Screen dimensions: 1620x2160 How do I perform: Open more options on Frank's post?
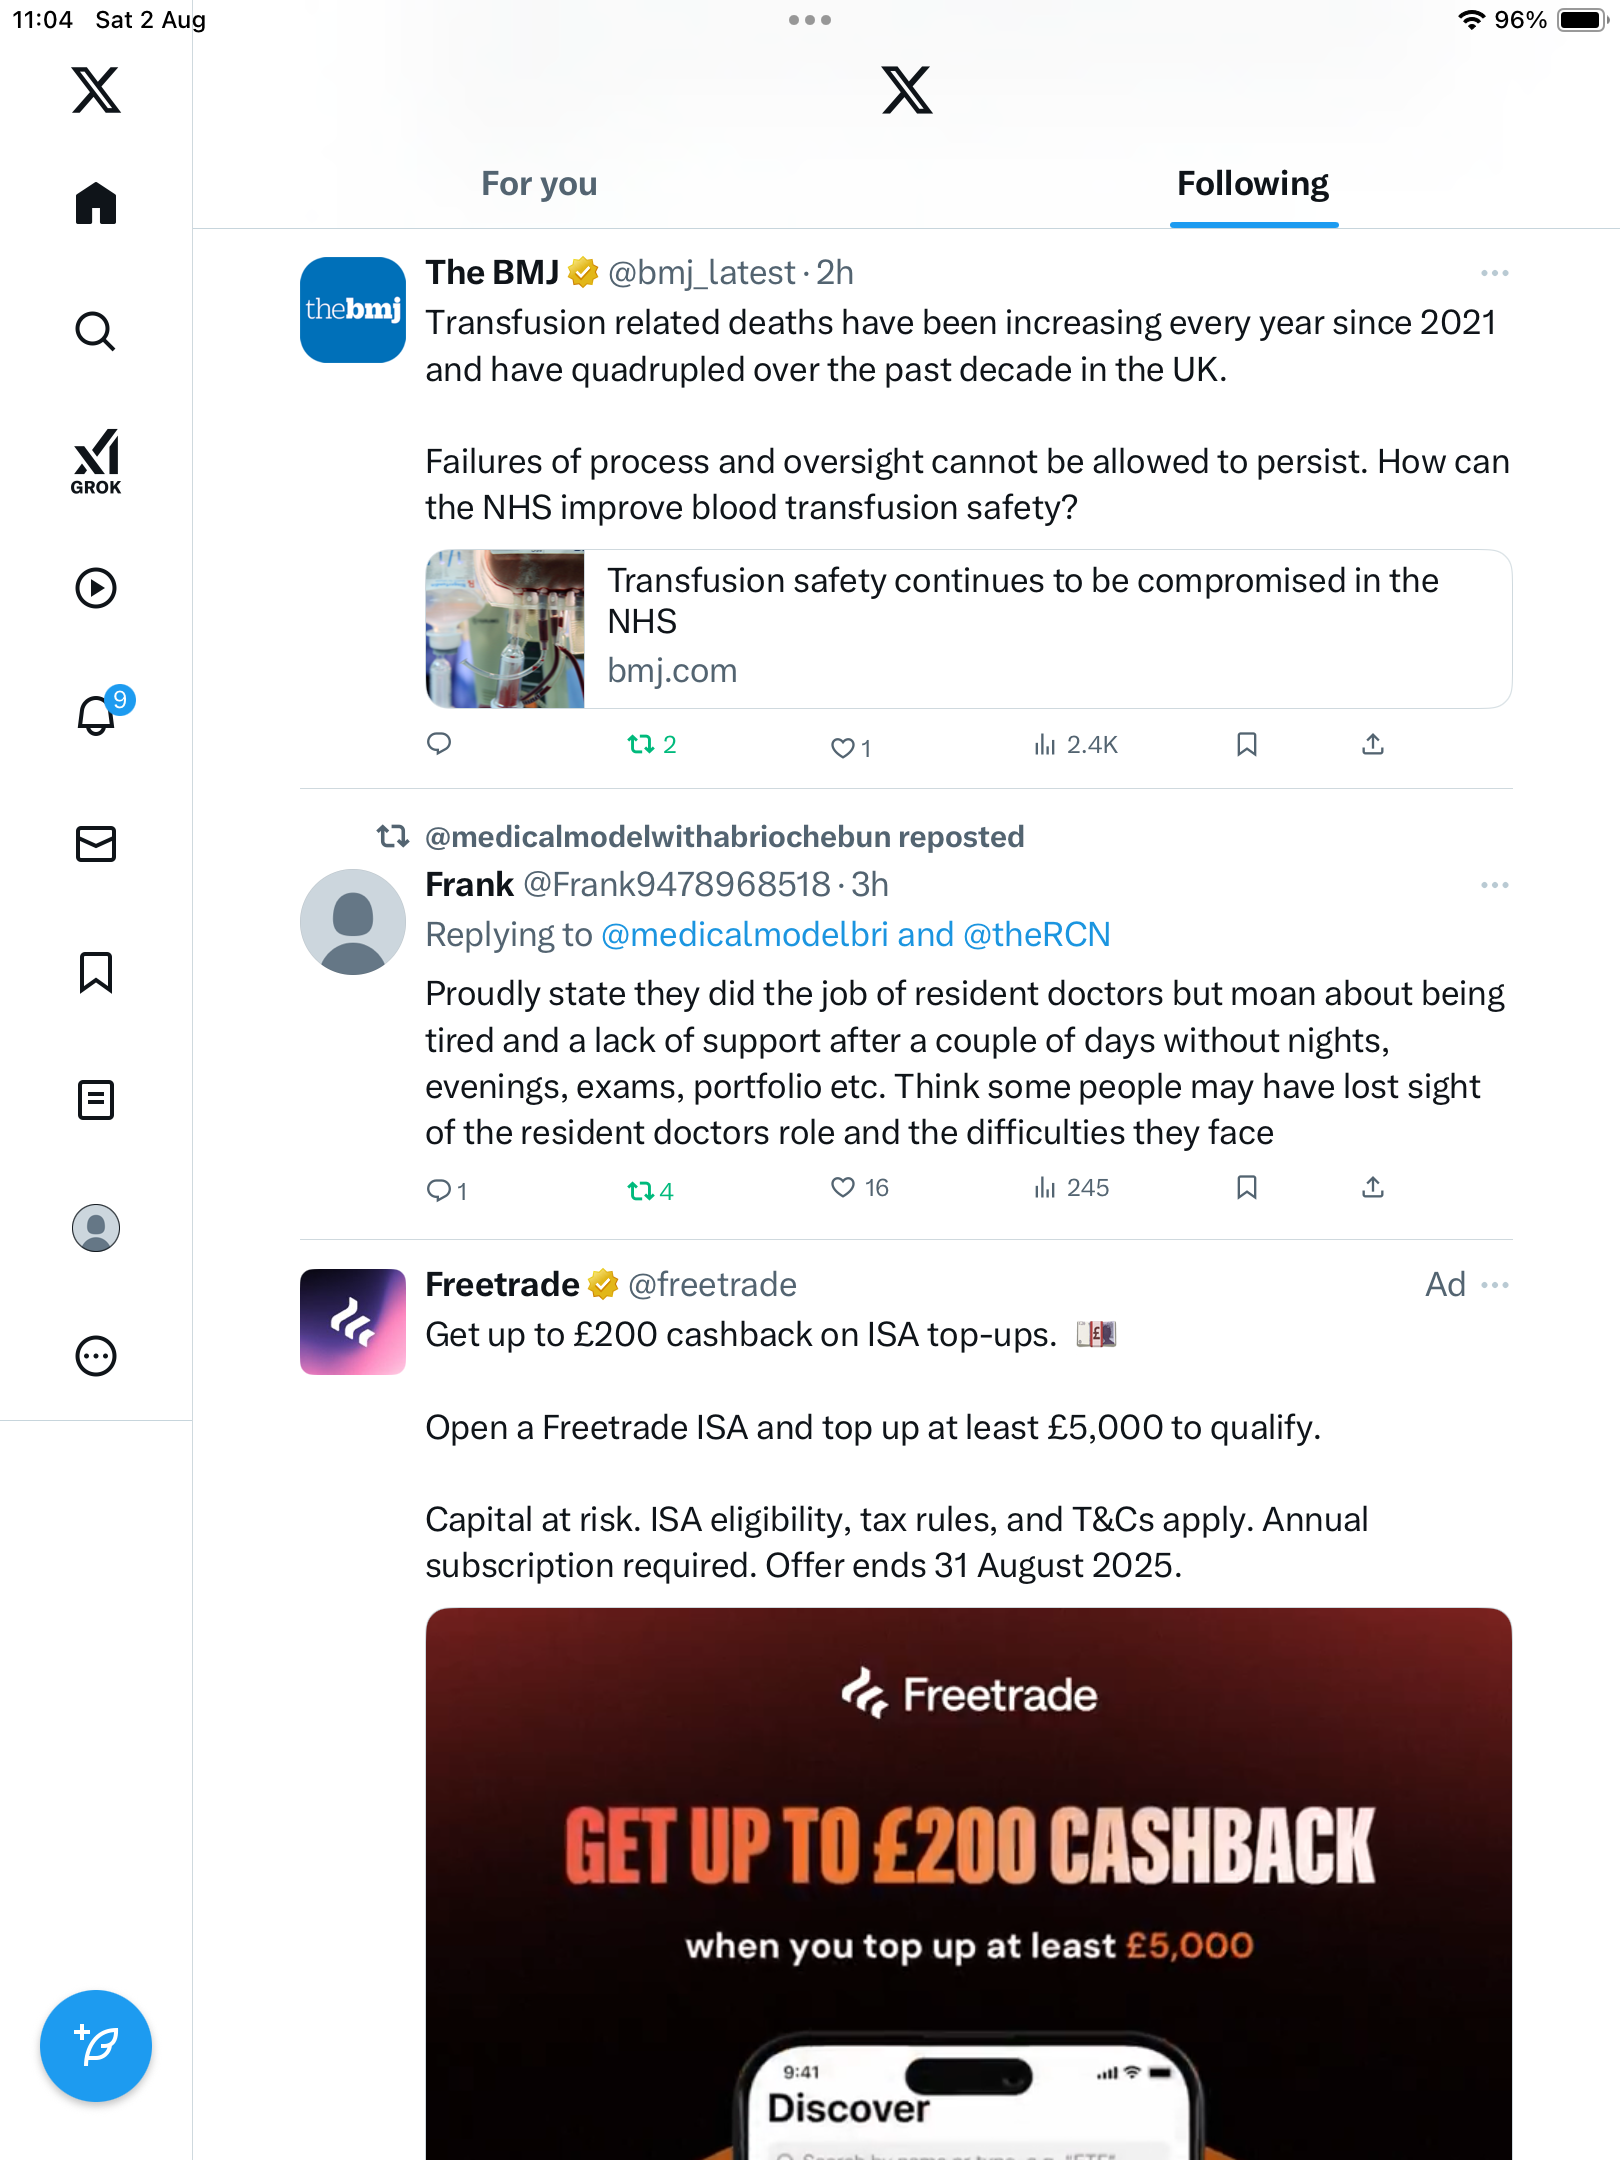click(1494, 885)
